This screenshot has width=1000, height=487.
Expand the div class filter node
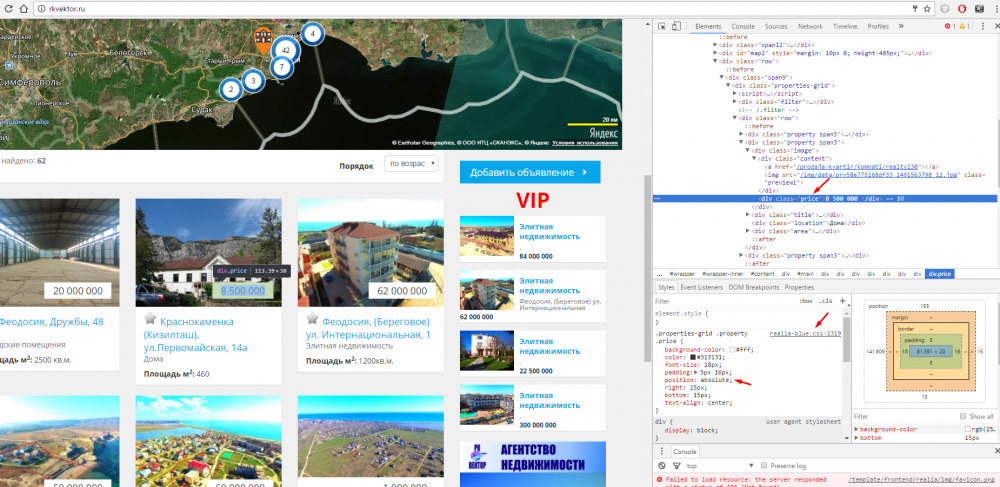tap(735, 101)
